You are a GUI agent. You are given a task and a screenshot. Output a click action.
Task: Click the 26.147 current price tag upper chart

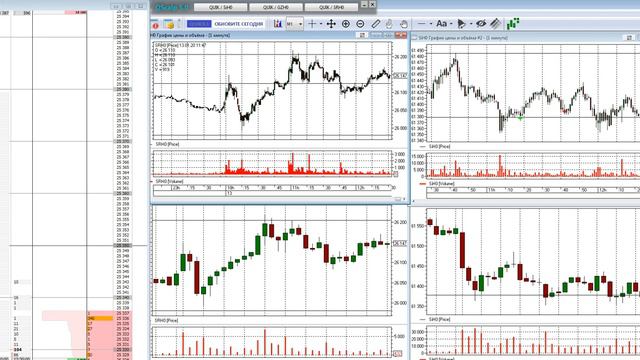[400, 76]
